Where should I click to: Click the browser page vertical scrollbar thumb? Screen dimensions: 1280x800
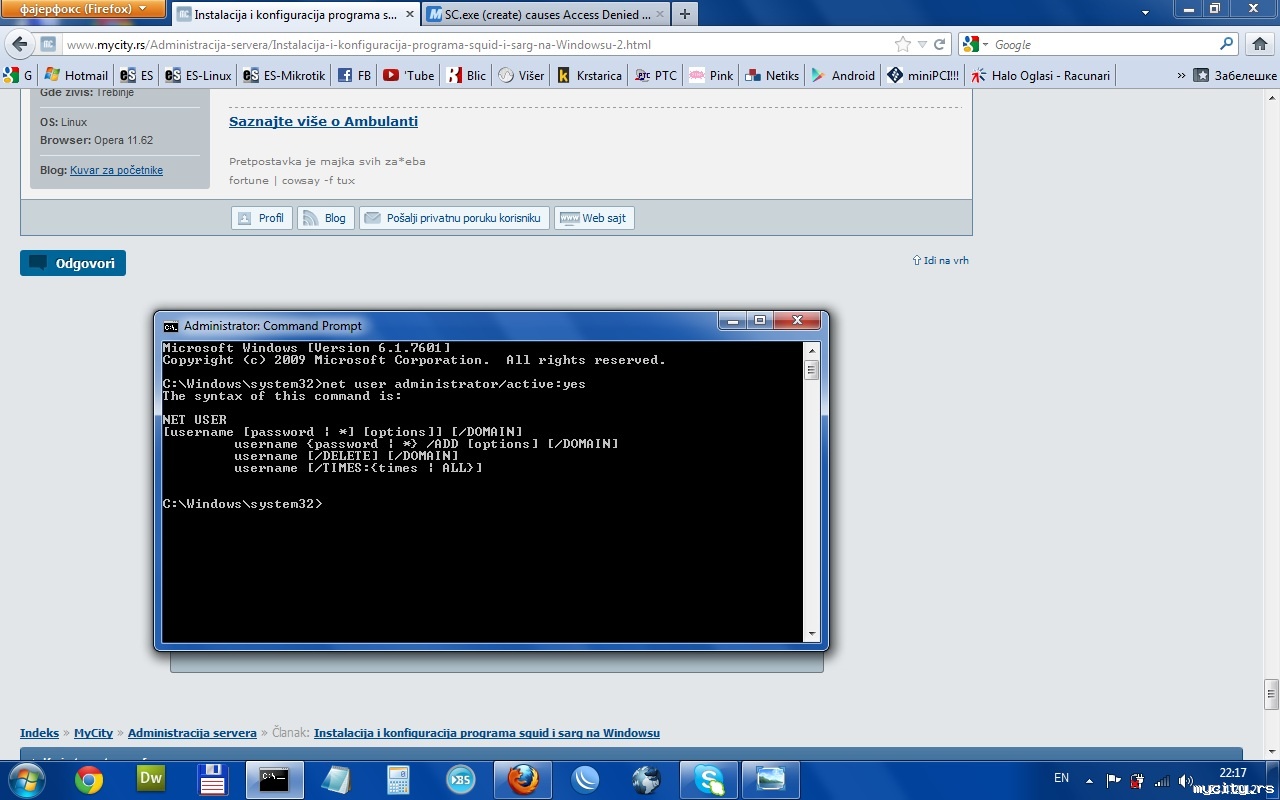pos(1271,693)
